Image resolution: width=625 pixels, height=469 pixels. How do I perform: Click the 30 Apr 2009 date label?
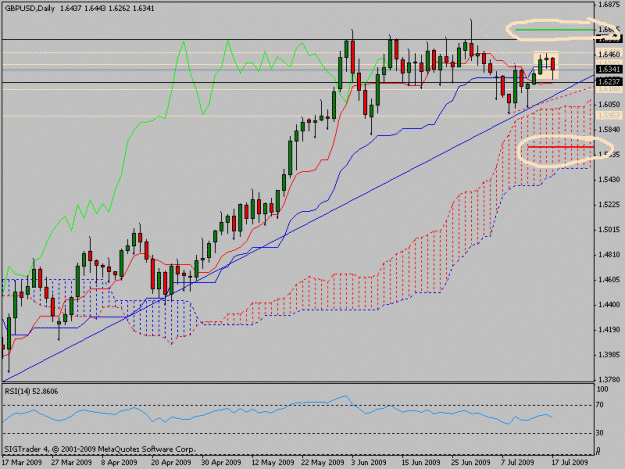click(x=221, y=462)
